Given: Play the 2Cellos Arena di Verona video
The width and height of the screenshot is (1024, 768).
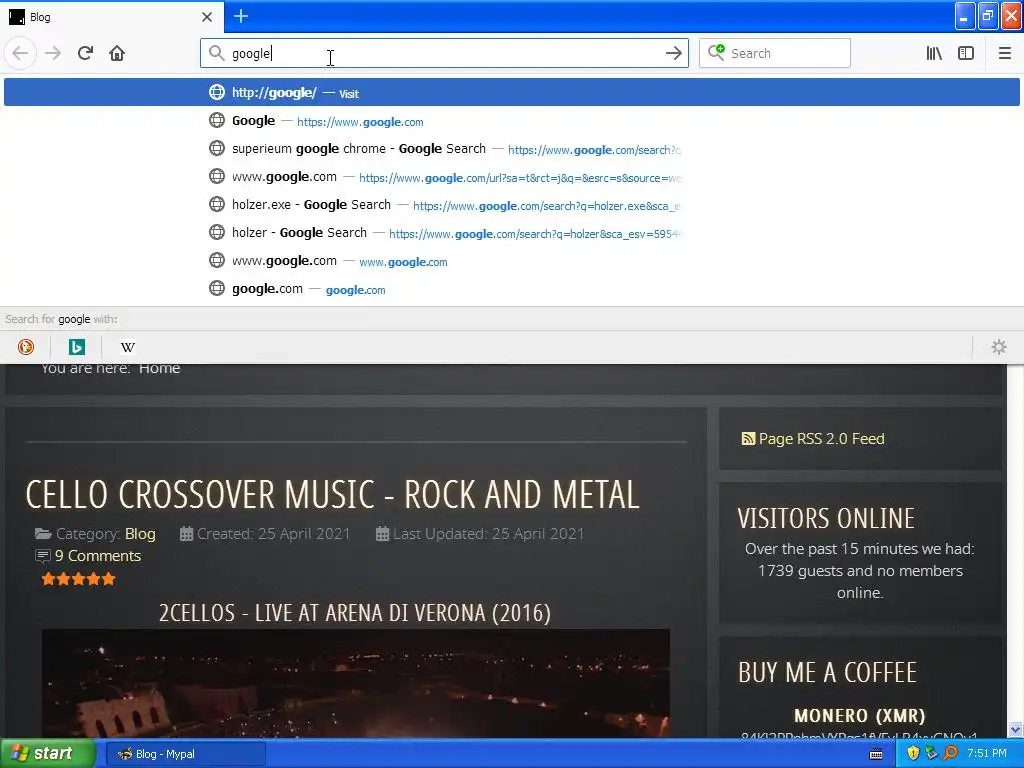Looking at the screenshot, I should tap(356, 683).
